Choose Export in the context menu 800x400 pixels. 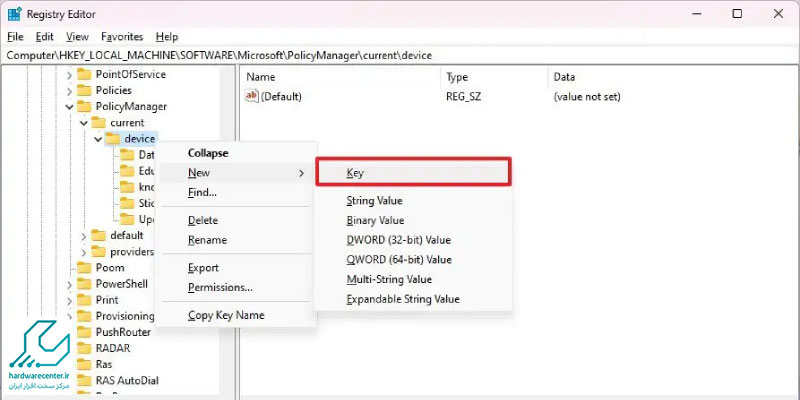tap(236, 268)
